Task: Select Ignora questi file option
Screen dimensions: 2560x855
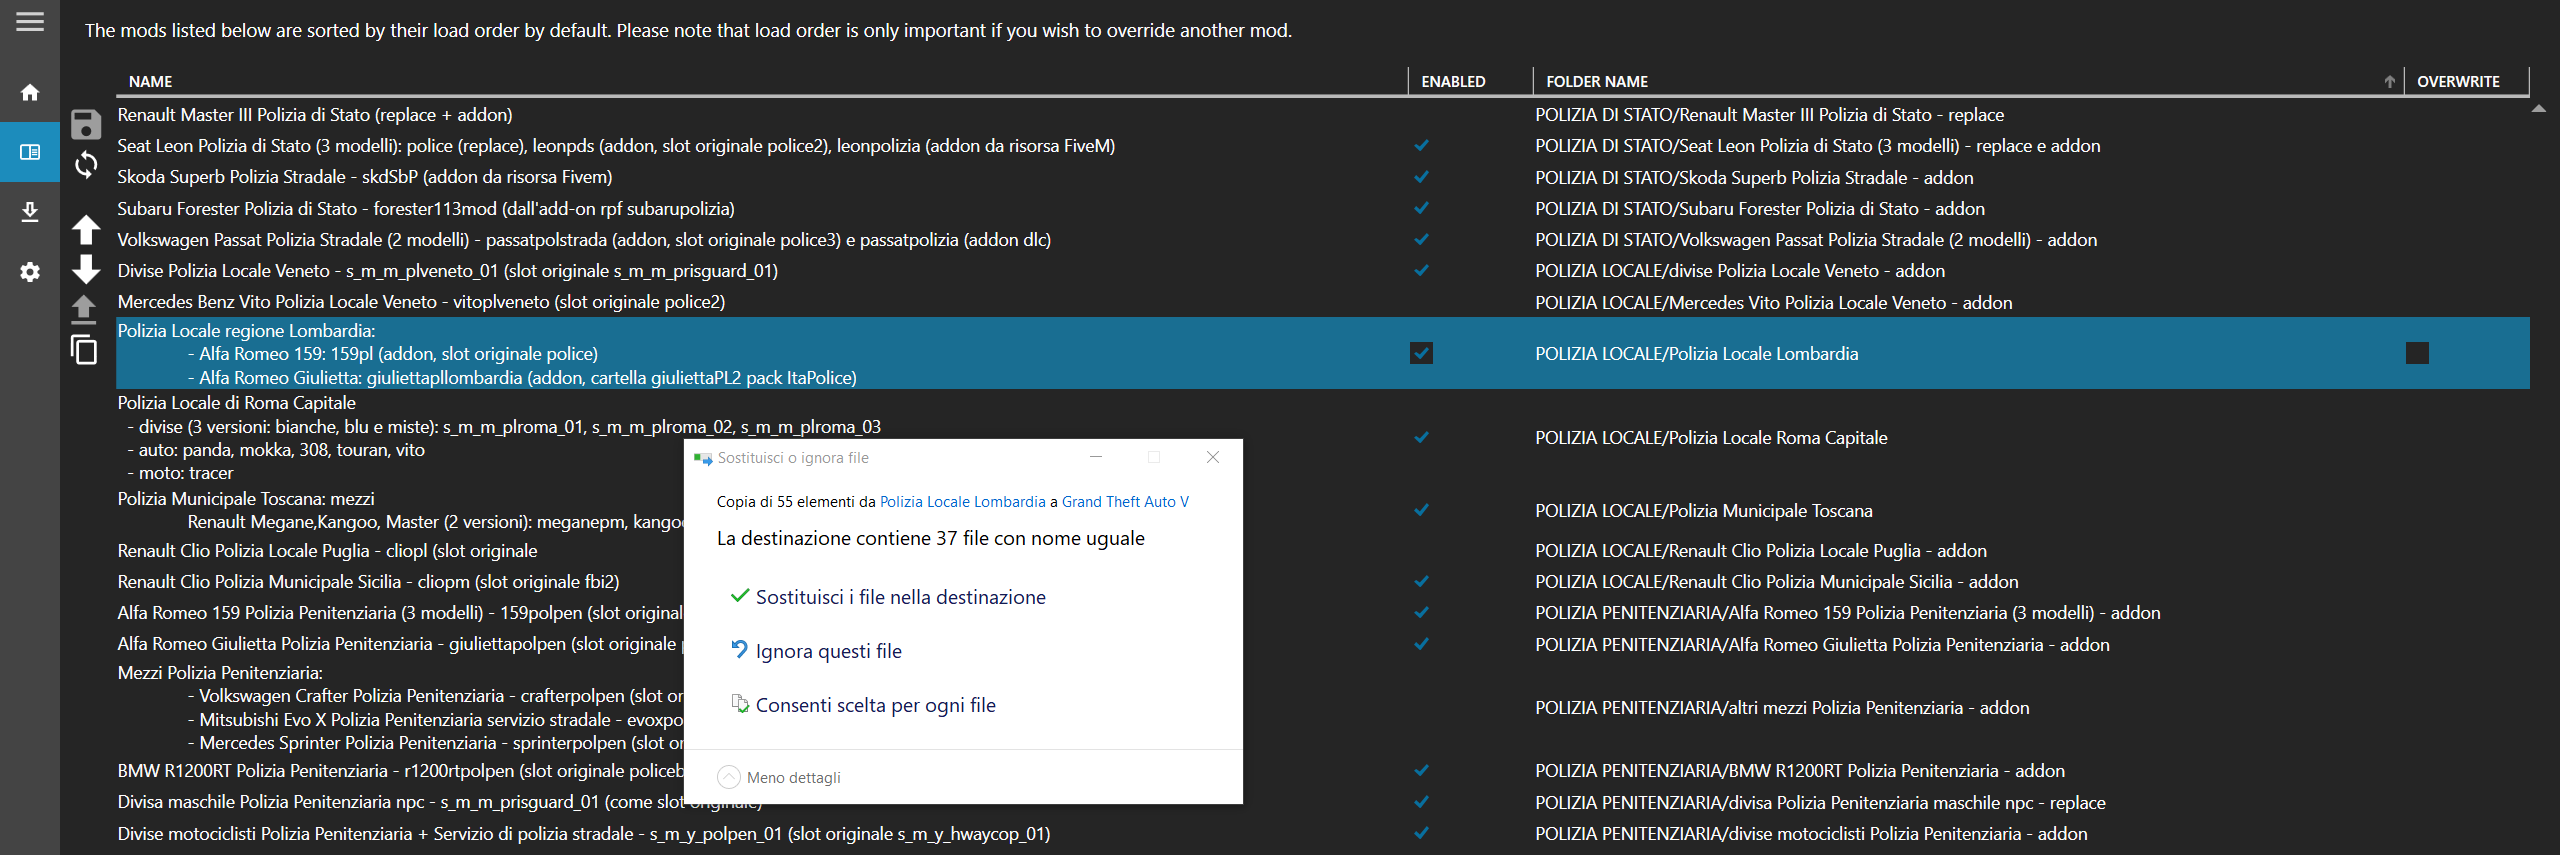Action: pyautogui.click(x=828, y=651)
